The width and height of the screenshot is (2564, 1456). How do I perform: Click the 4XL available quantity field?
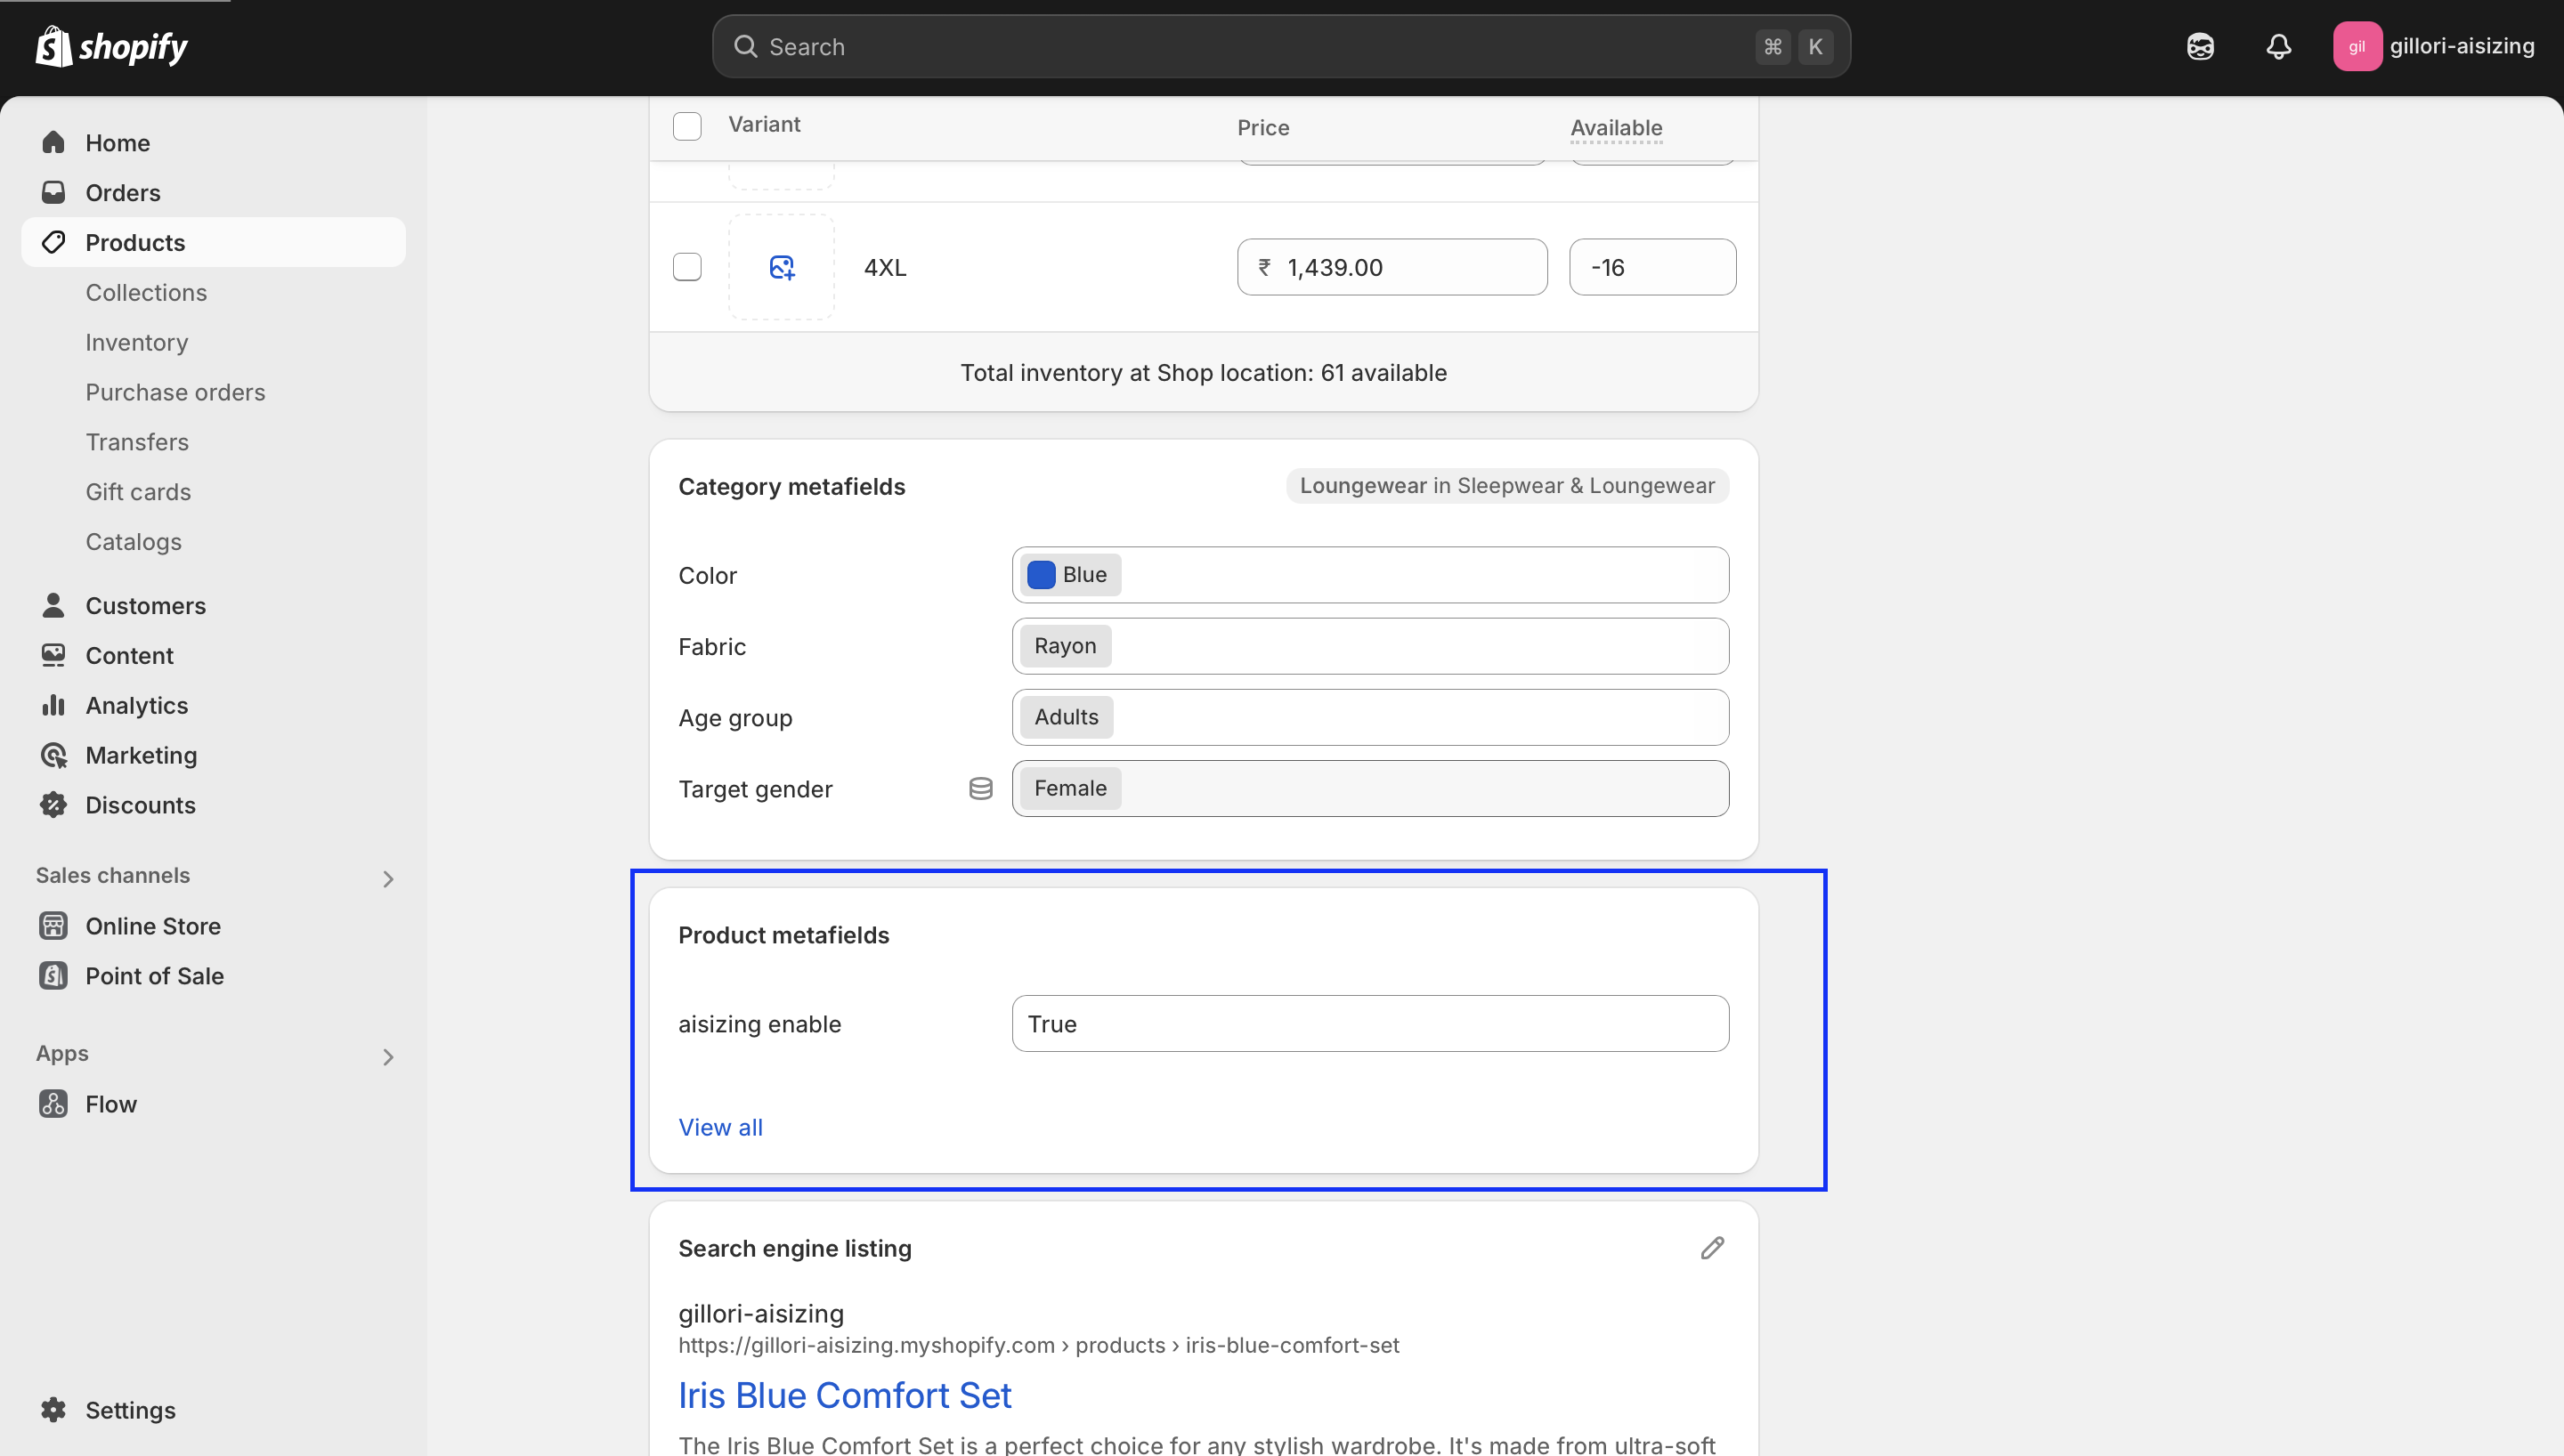pyautogui.click(x=1653, y=267)
